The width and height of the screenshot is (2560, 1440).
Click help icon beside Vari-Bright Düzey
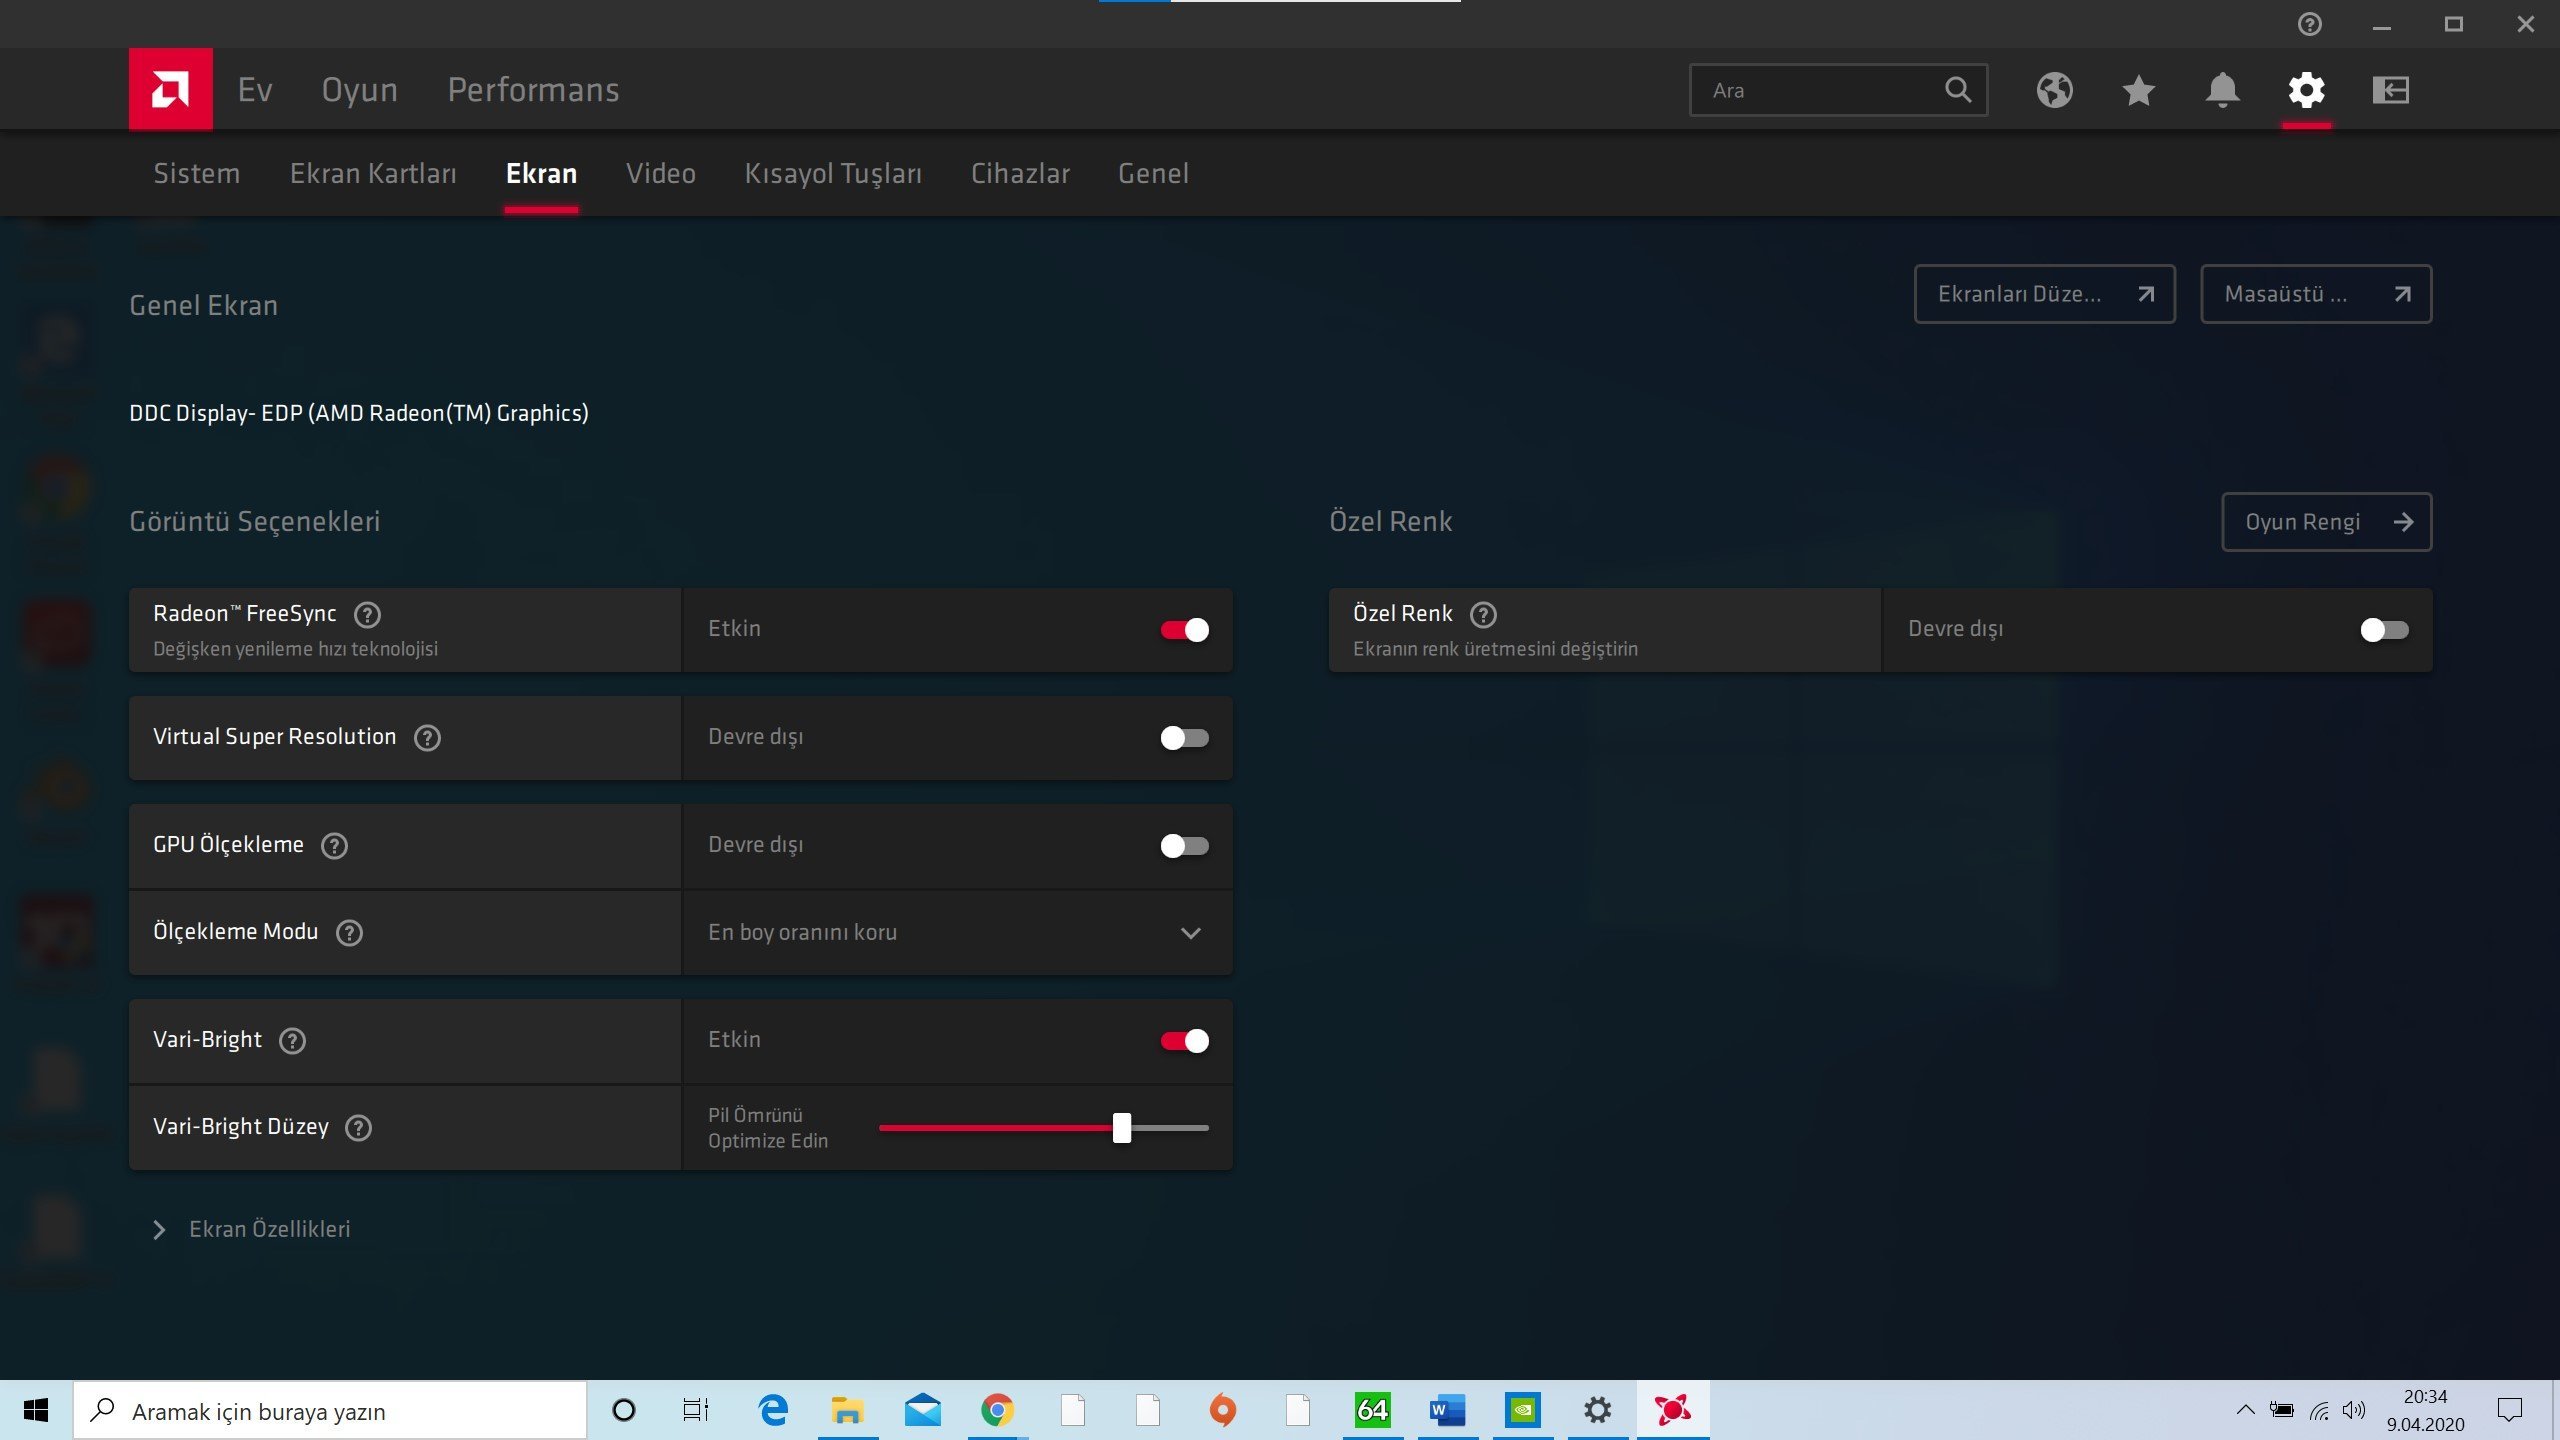[358, 1127]
